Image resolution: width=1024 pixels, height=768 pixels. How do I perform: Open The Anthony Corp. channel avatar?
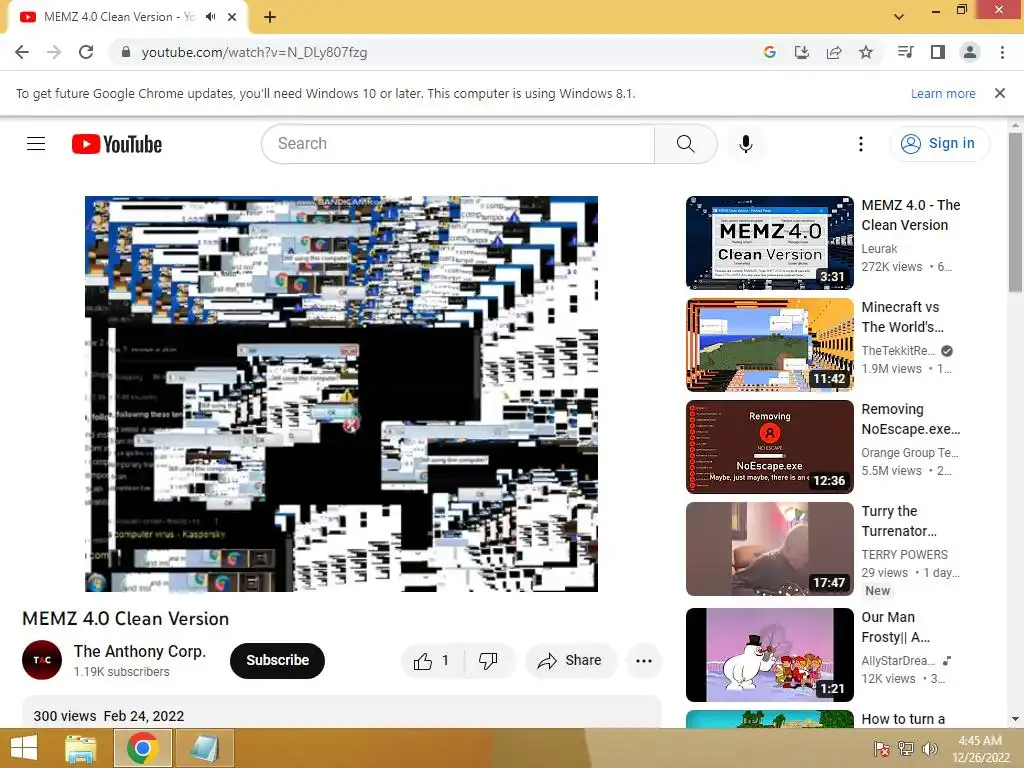(x=42, y=660)
